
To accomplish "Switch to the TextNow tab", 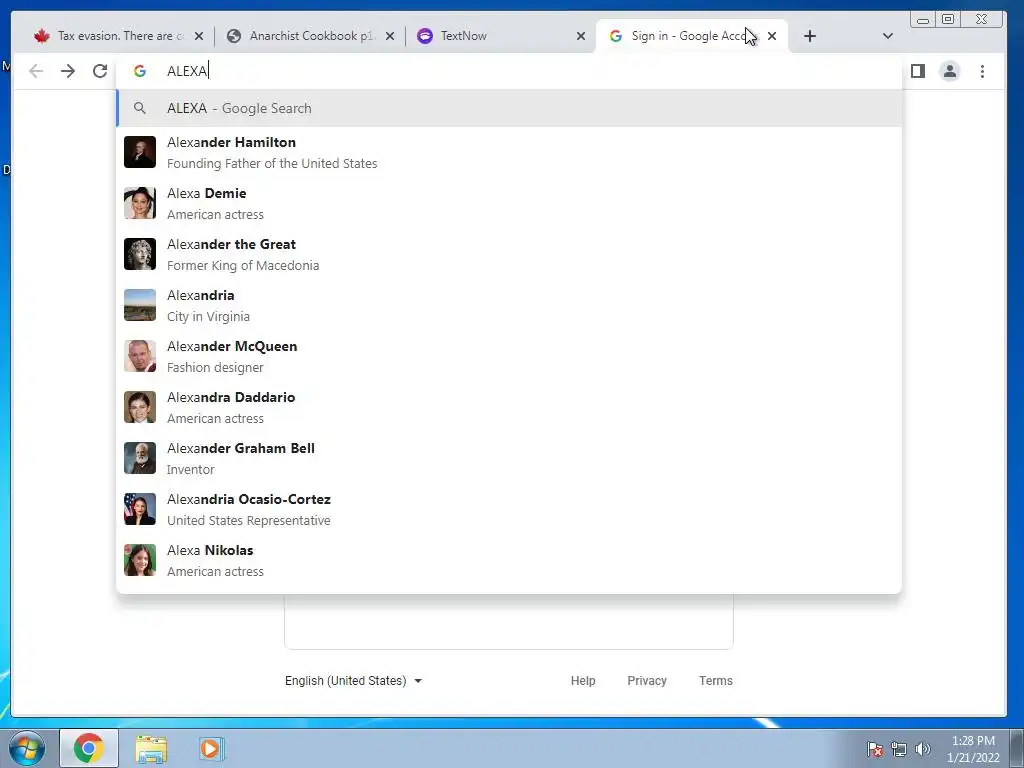I will tap(501, 36).
